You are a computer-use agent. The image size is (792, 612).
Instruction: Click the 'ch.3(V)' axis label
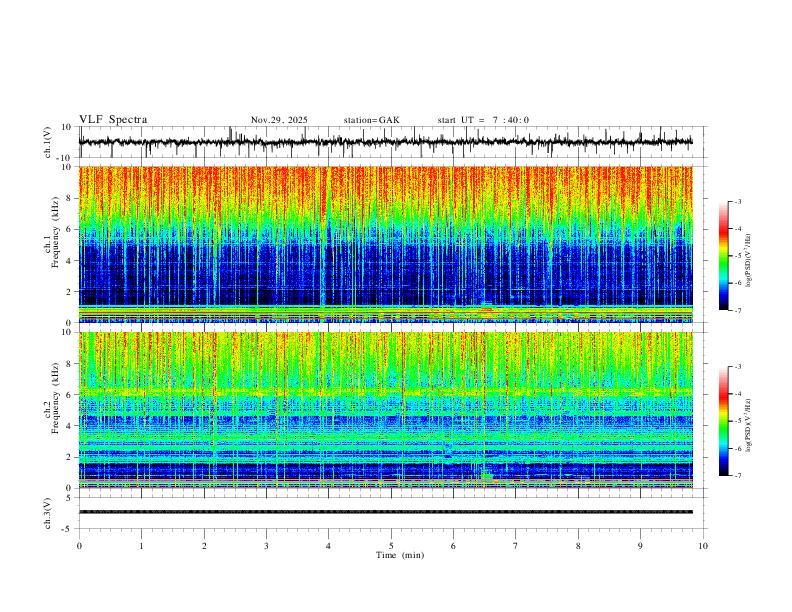pos(48,514)
